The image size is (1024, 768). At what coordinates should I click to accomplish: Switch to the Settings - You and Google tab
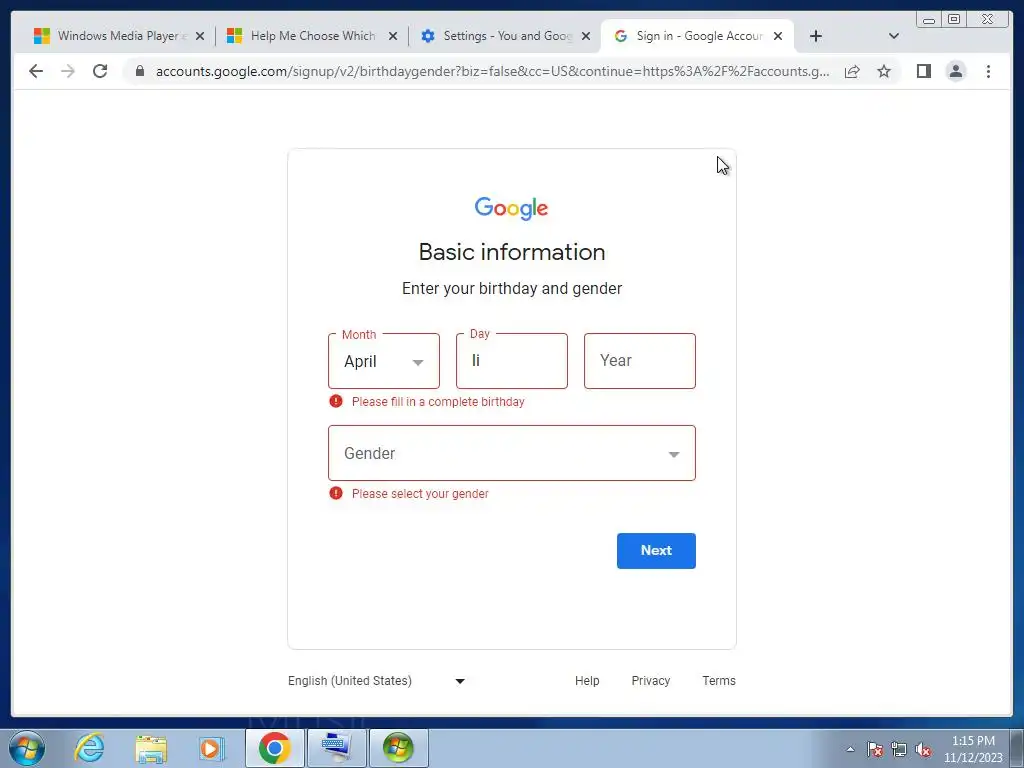(x=505, y=36)
